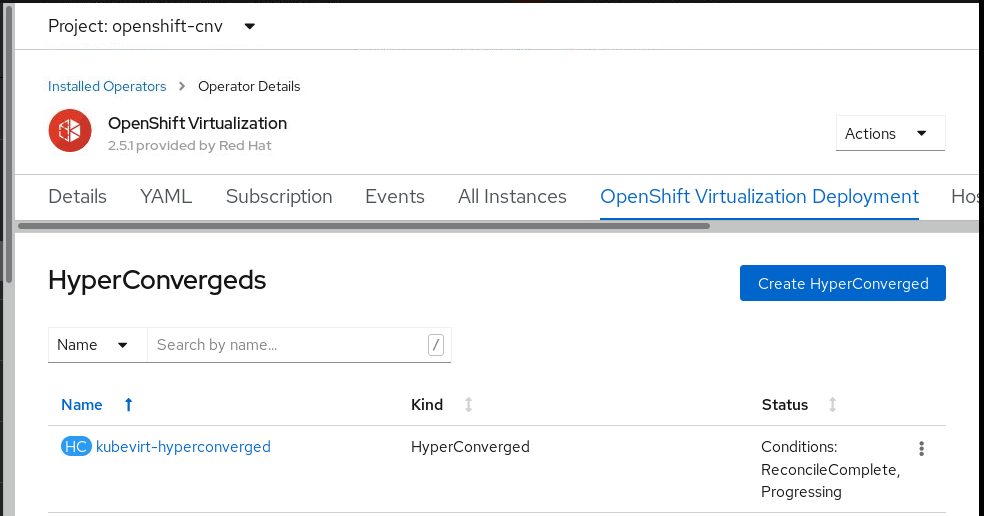Select the All Instances tab
The image size is (984, 516).
pyautogui.click(x=512, y=197)
